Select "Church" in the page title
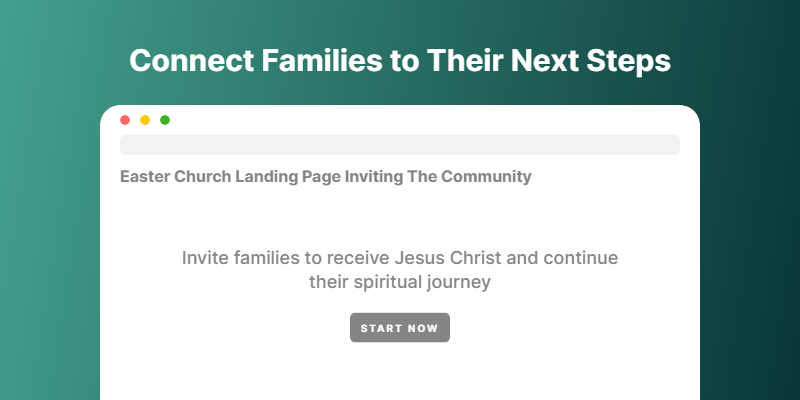The width and height of the screenshot is (800, 400). click(202, 177)
